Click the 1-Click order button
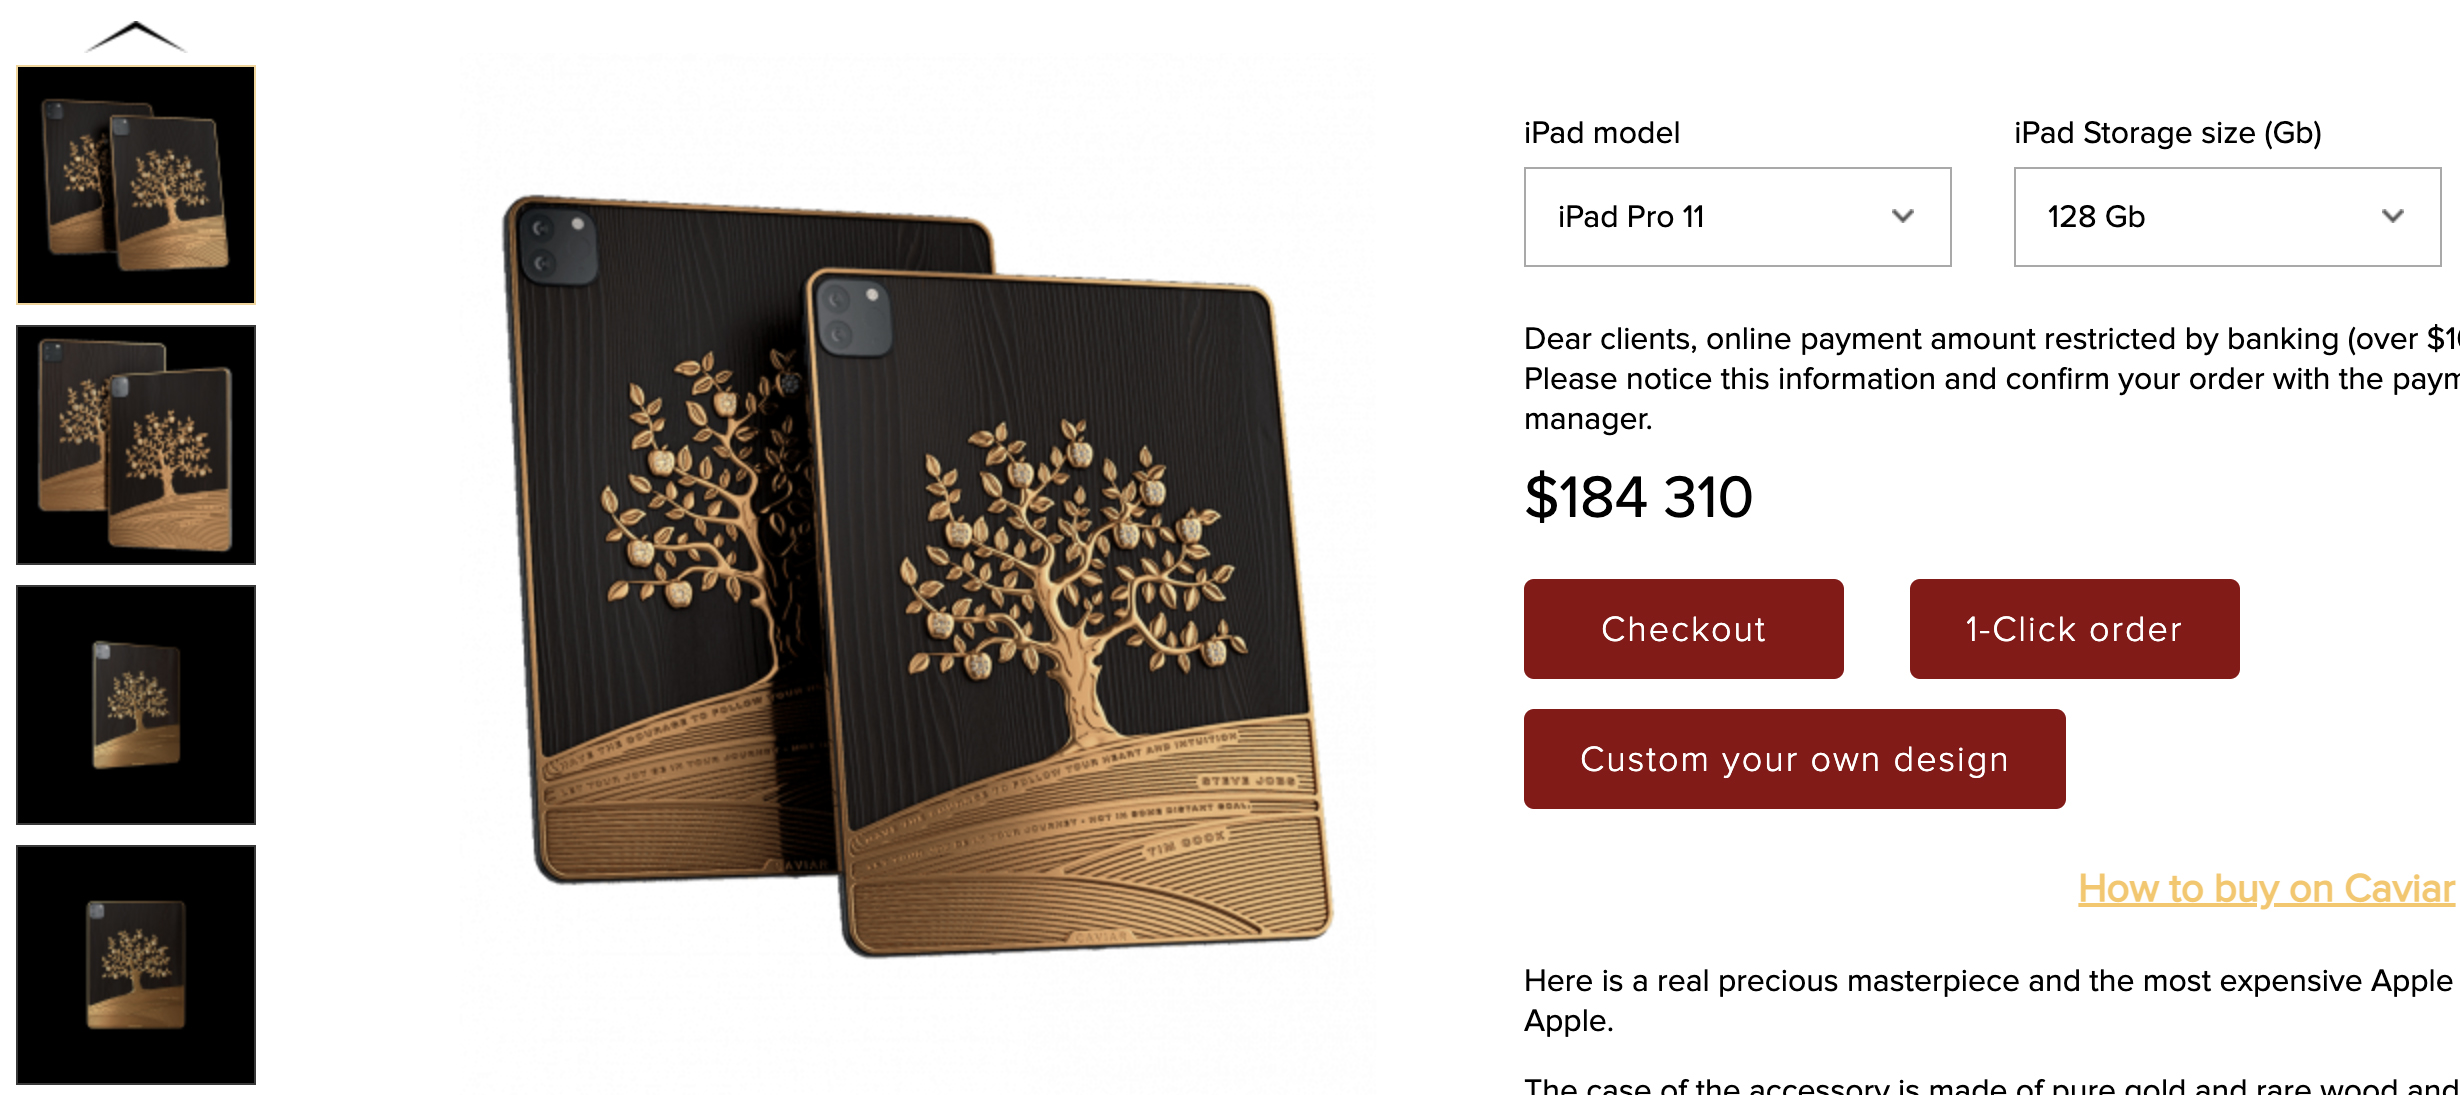 2074,629
